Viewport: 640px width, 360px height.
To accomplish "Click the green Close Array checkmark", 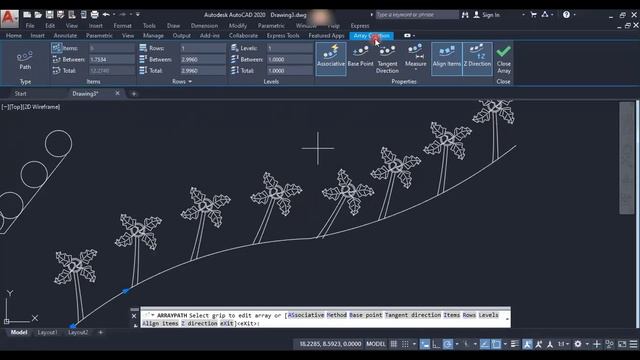I will click(503, 51).
